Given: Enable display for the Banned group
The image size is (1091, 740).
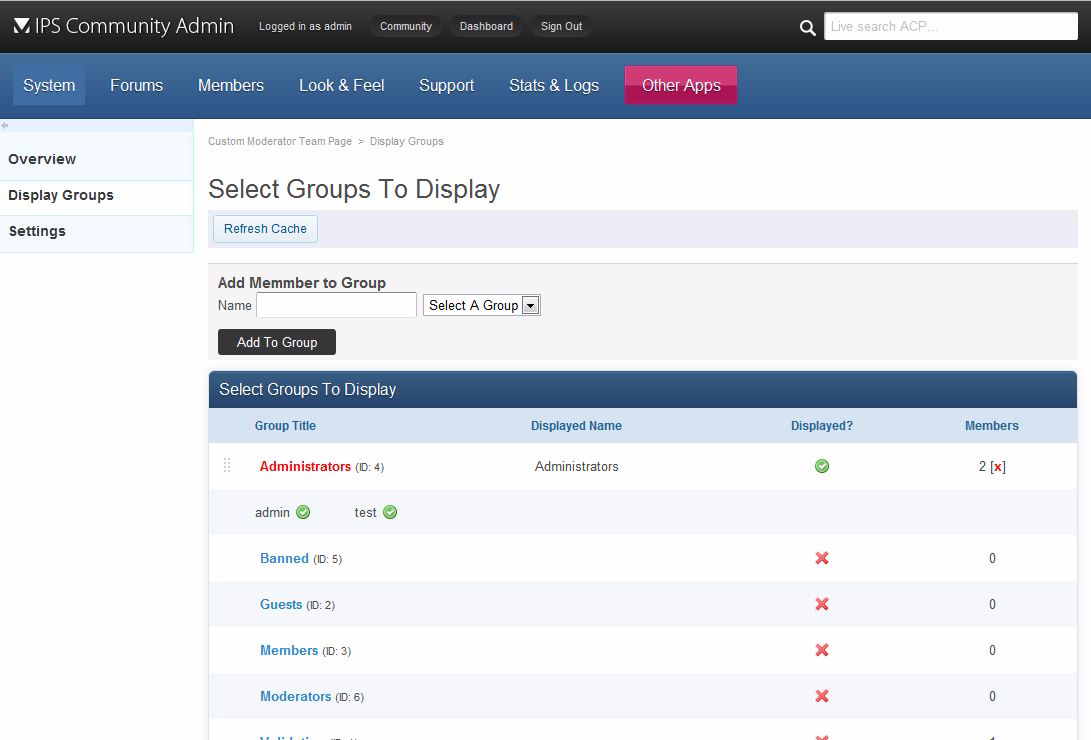Looking at the screenshot, I should pos(822,558).
